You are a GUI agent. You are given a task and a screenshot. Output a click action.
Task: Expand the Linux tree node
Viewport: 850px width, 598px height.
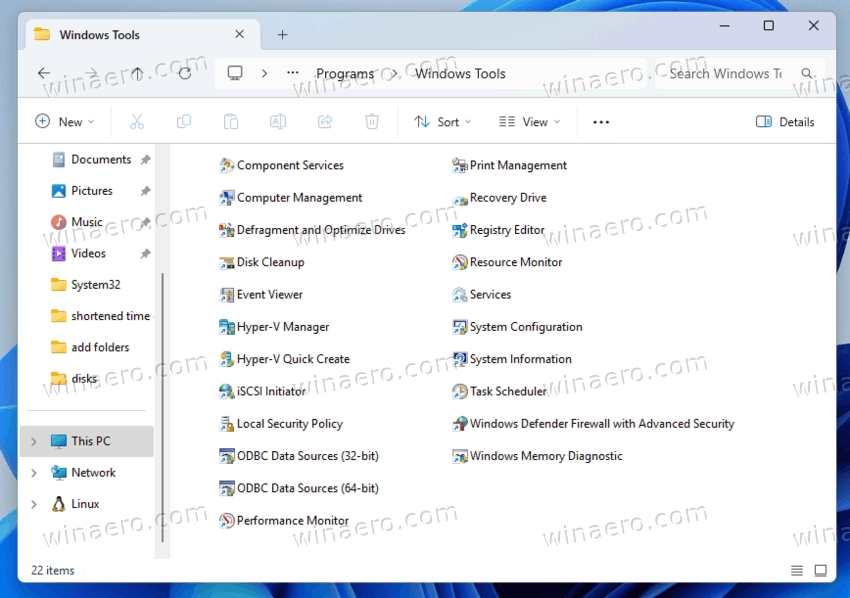[x=34, y=504]
